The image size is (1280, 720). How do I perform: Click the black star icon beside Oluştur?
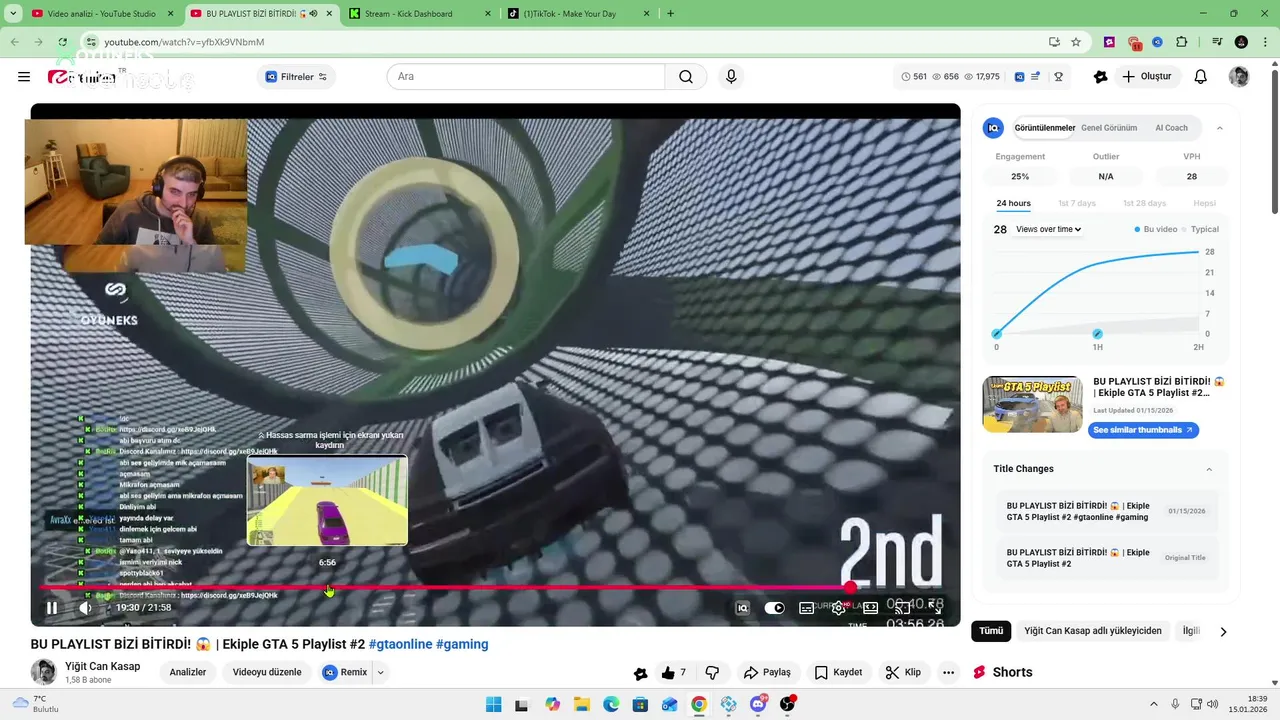click(1101, 77)
